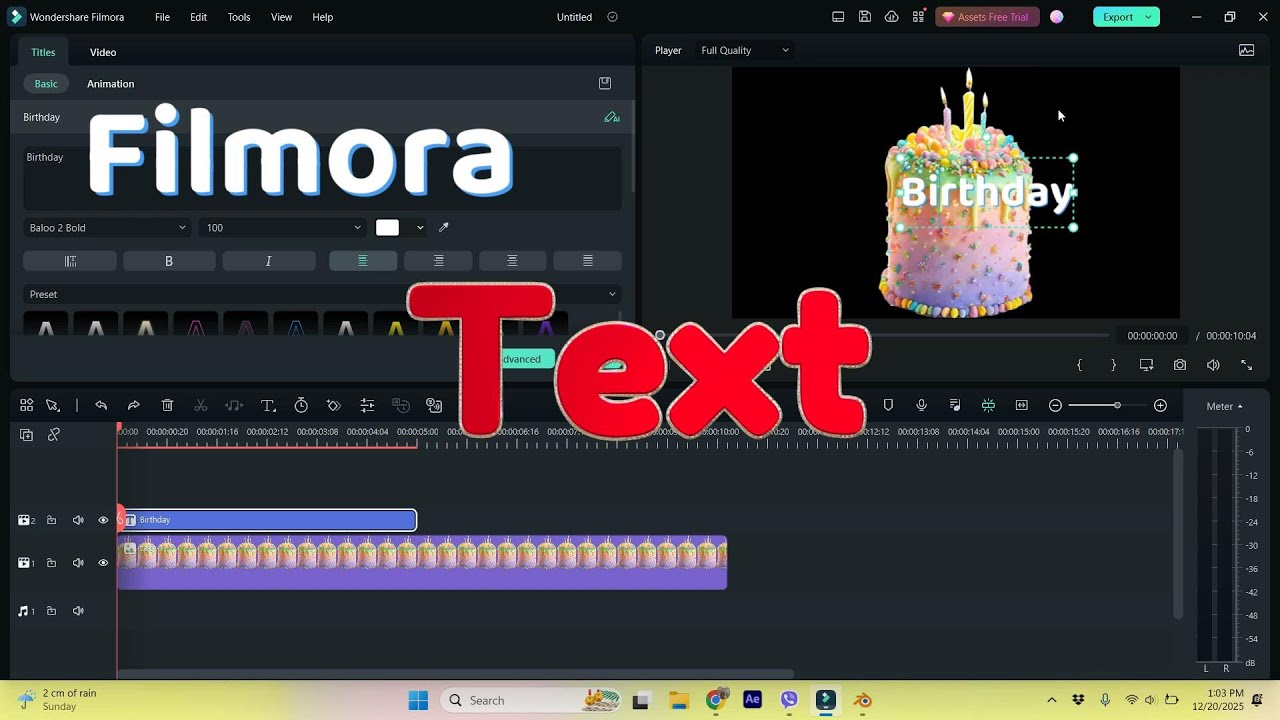
Task: Adjust the timeline zoom slider handle
Action: [x=1117, y=405]
